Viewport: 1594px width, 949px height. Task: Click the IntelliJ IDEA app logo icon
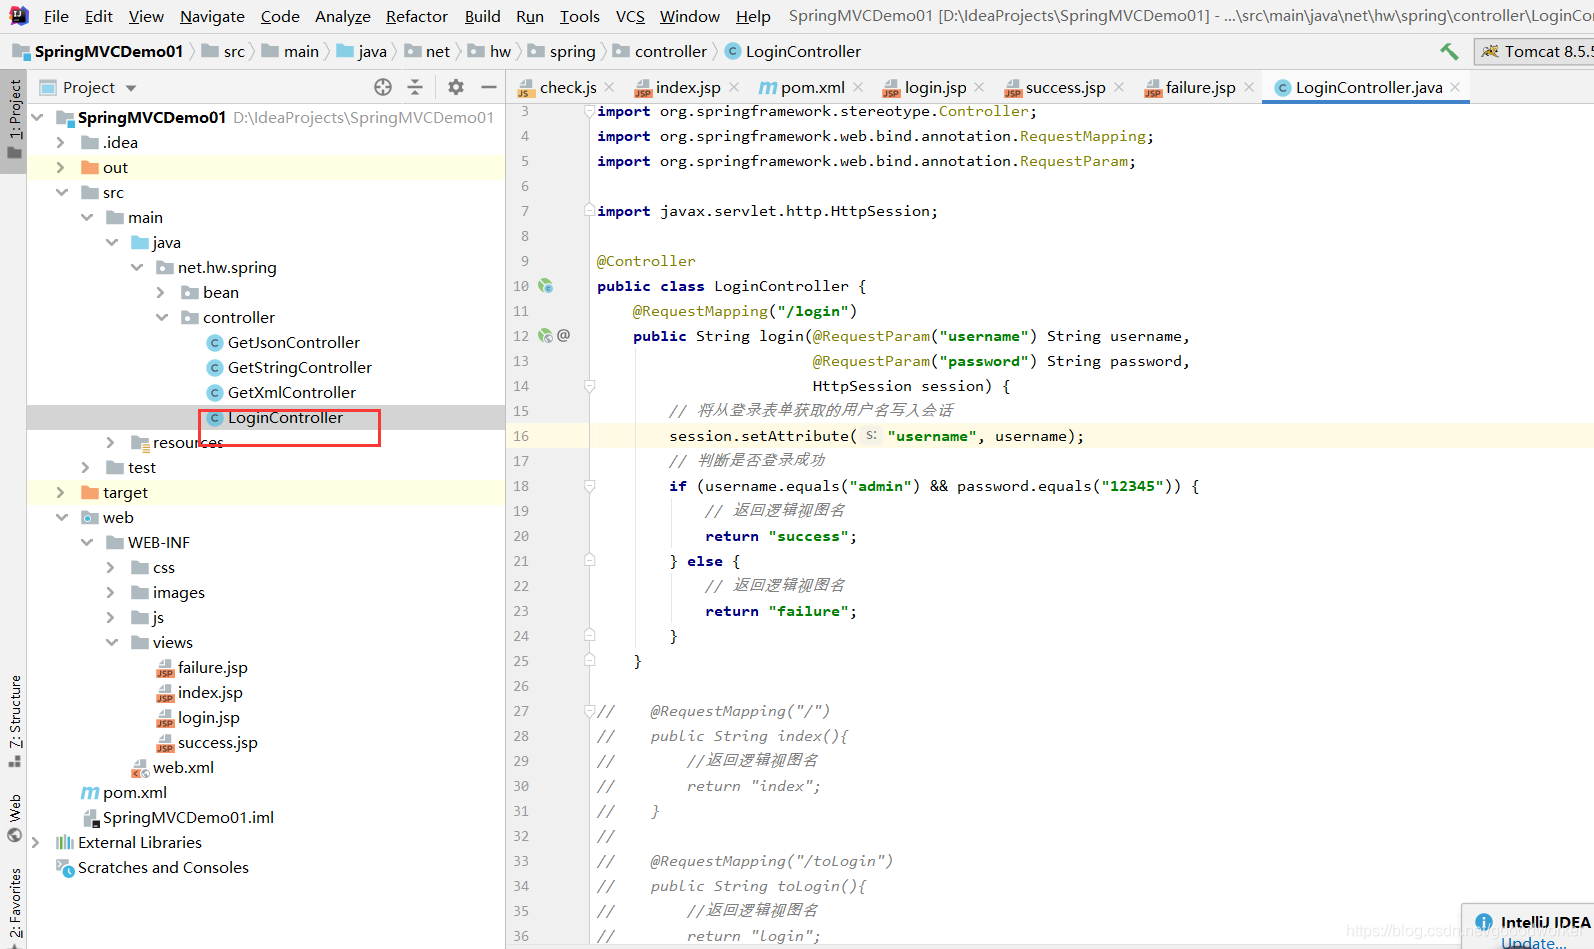[18, 16]
